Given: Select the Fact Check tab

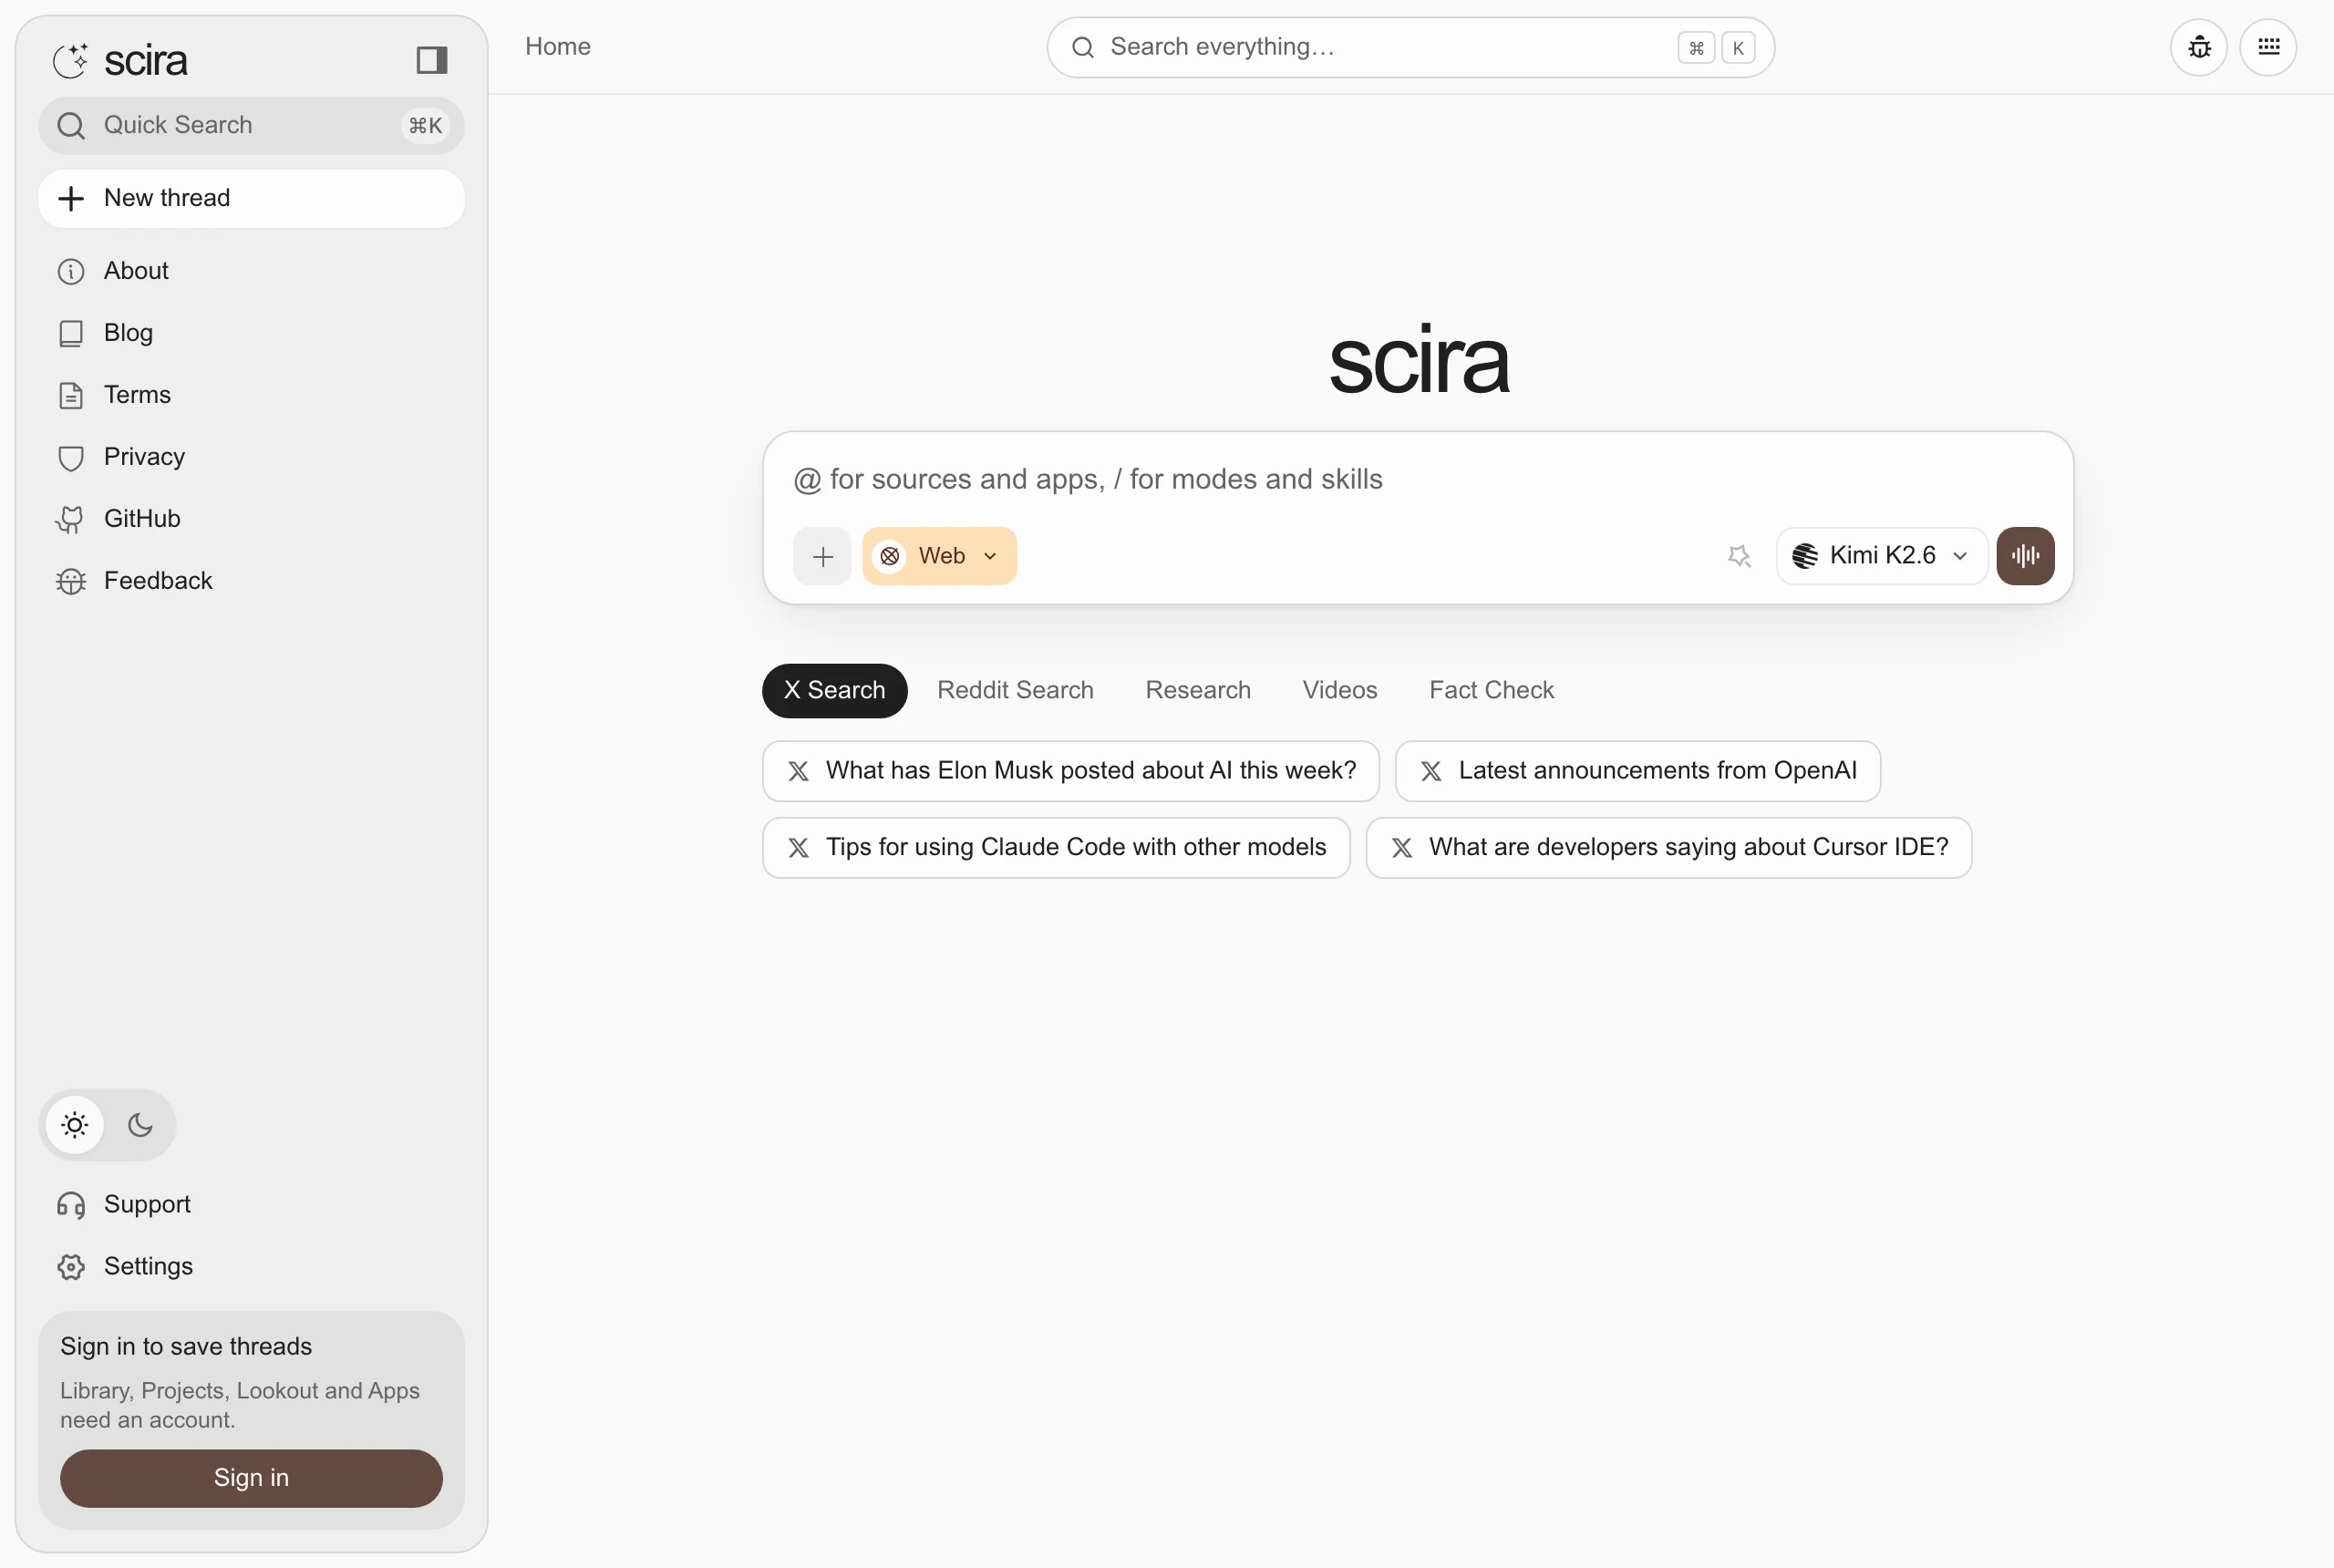Looking at the screenshot, I should (x=1491, y=691).
